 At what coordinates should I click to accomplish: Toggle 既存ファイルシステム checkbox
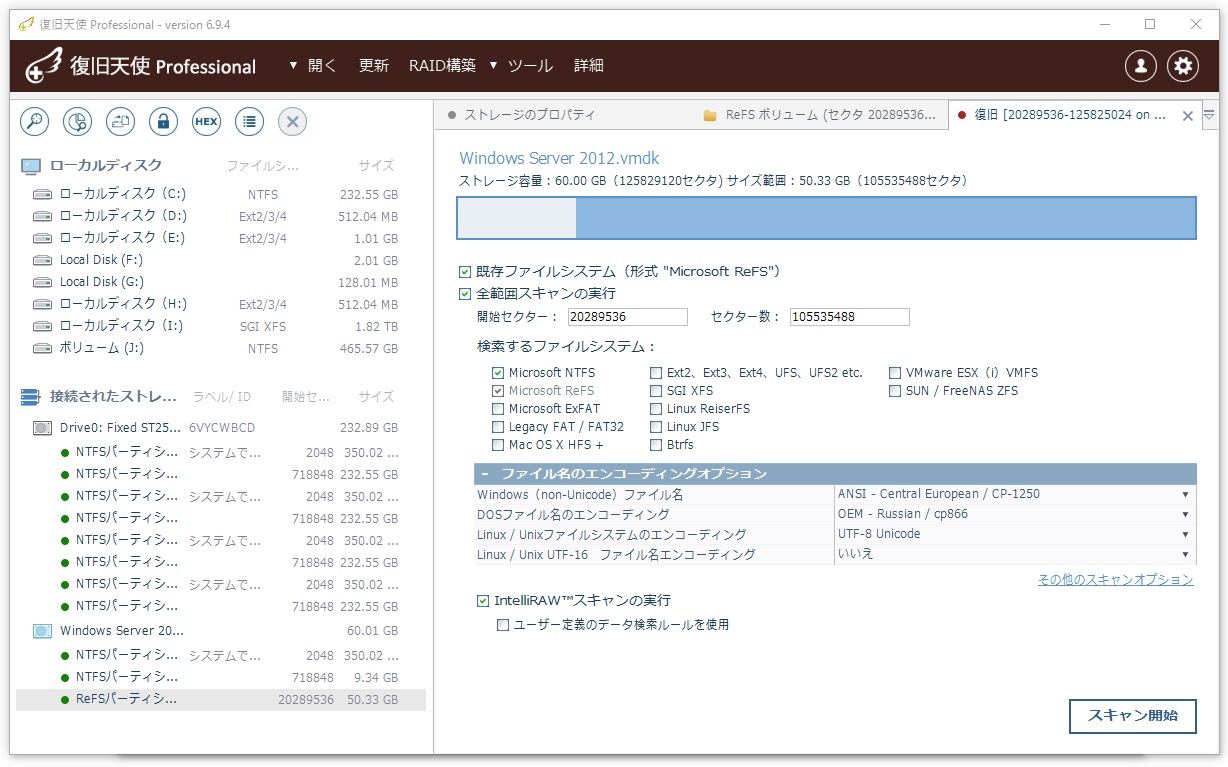pos(464,272)
